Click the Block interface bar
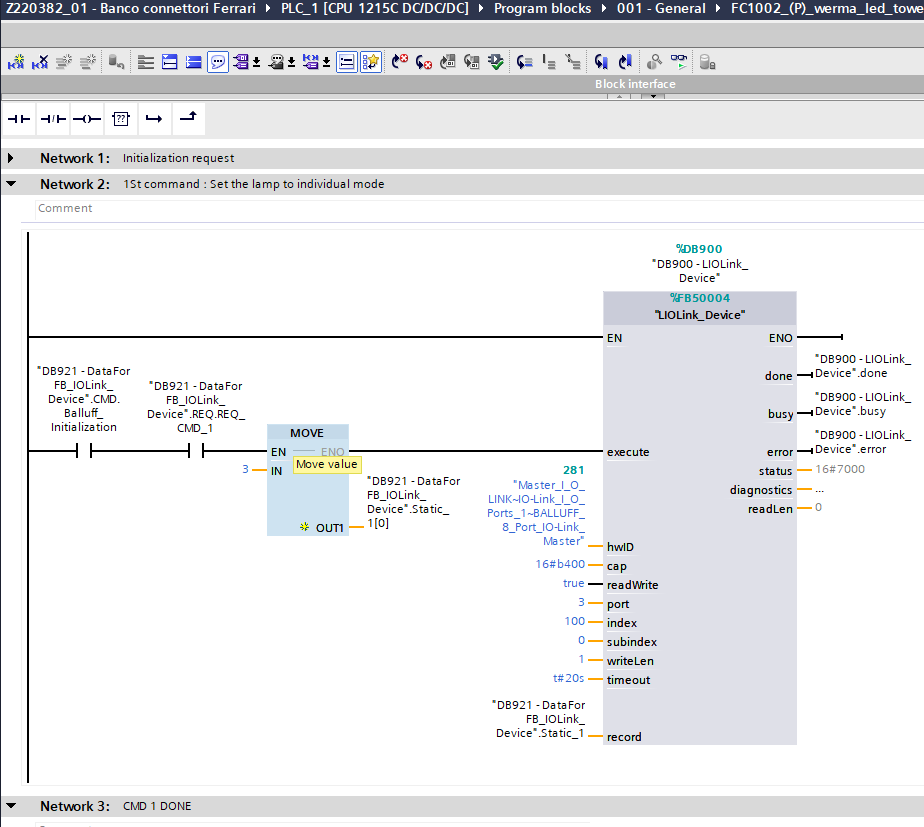Image resolution: width=924 pixels, height=827 pixels. pyautogui.click(x=635, y=84)
